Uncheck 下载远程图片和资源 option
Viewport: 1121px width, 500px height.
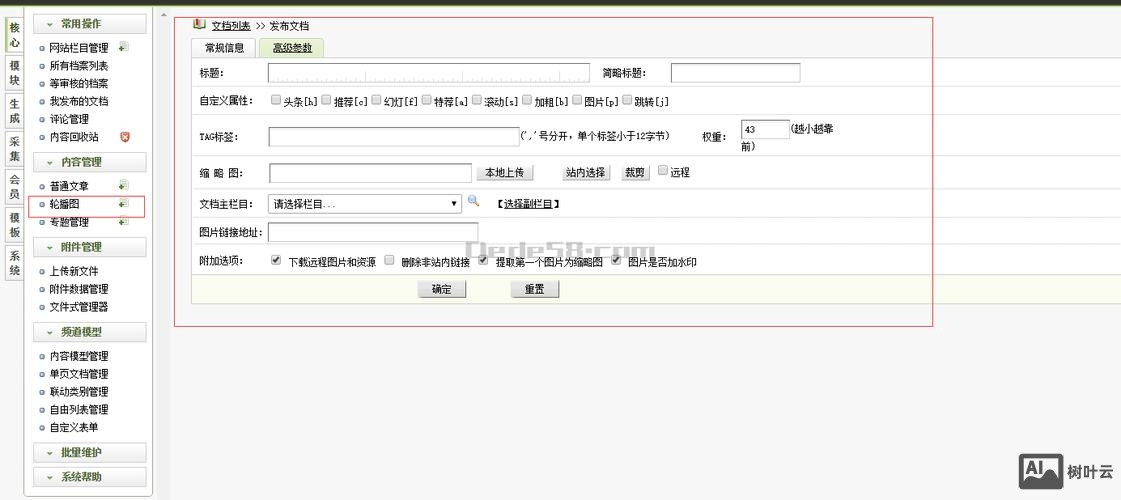276,260
